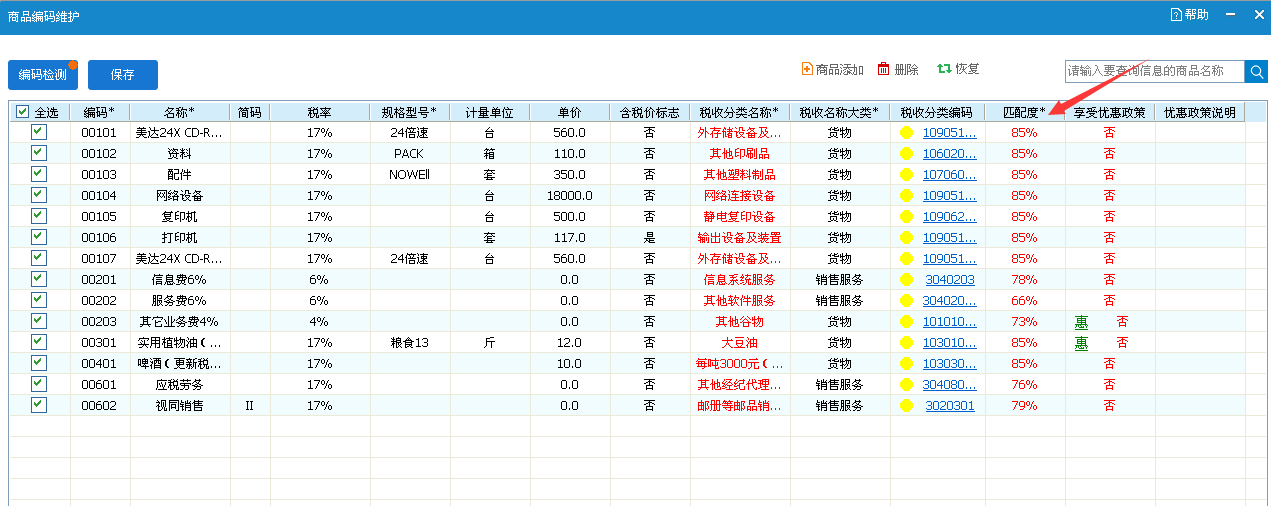Uncheck the checkbox for row 00102
This screenshot has width=1271, height=506.
[39, 153]
